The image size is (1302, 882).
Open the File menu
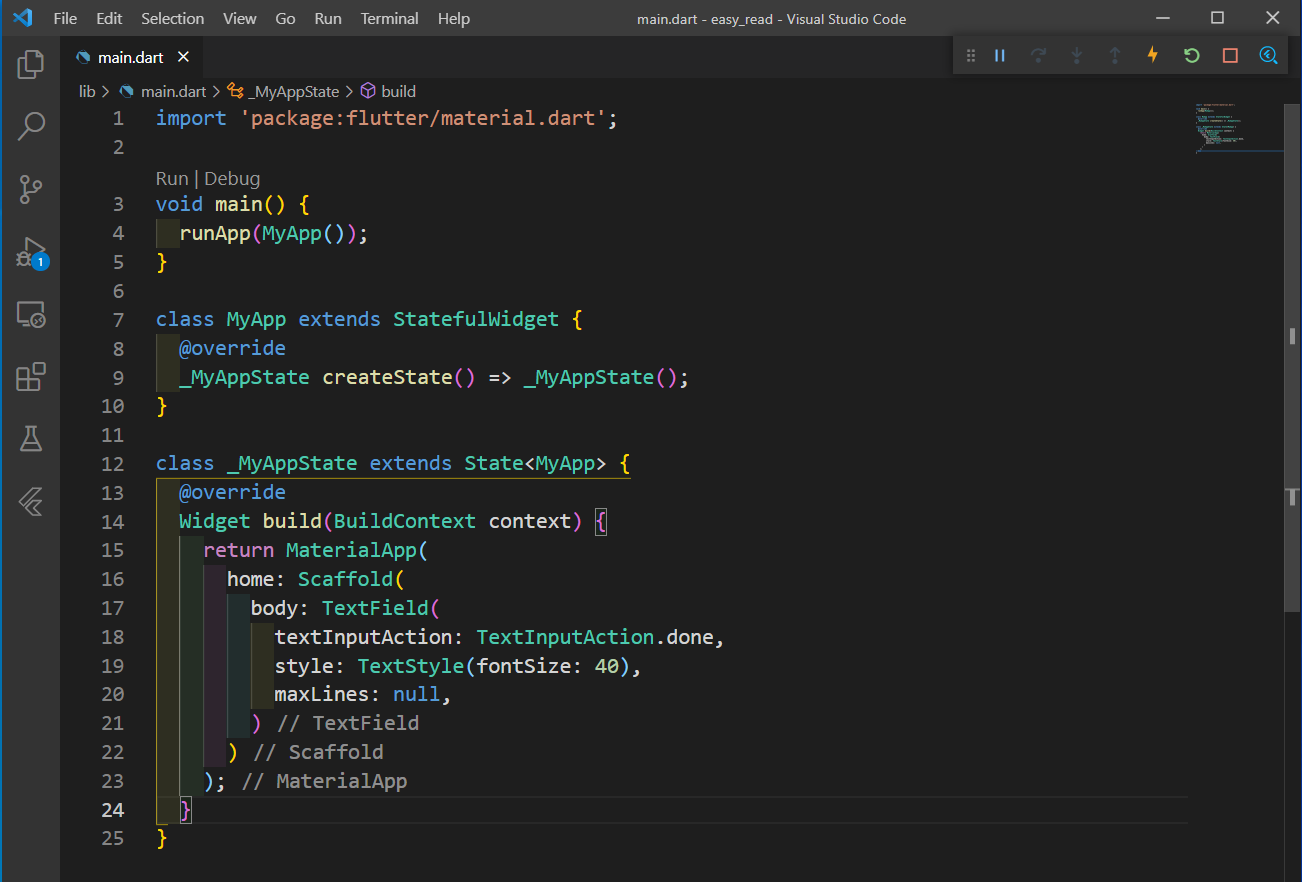click(x=65, y=18)
